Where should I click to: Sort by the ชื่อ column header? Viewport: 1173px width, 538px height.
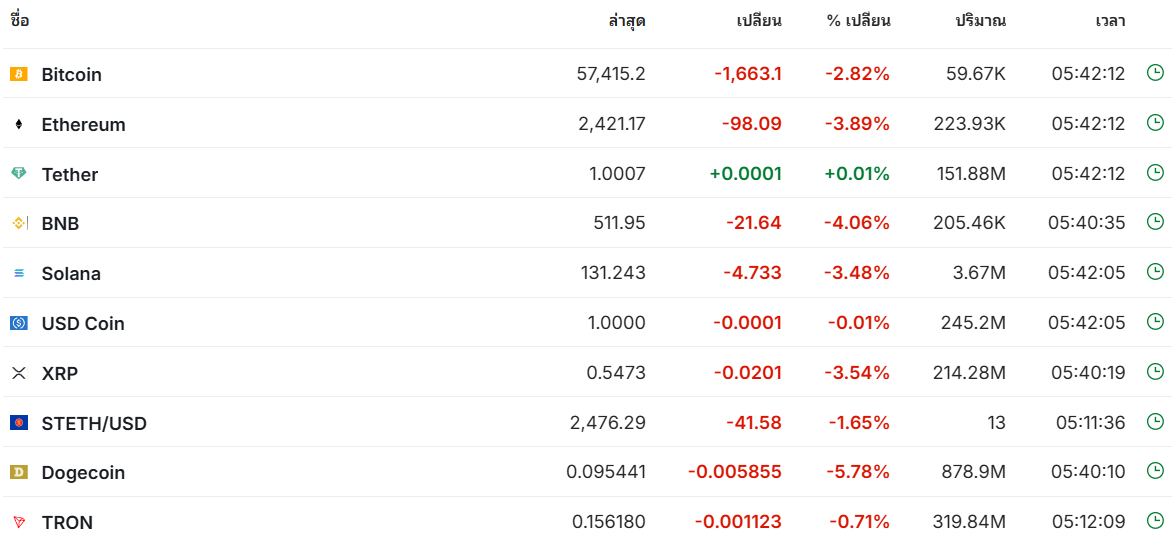20,20
